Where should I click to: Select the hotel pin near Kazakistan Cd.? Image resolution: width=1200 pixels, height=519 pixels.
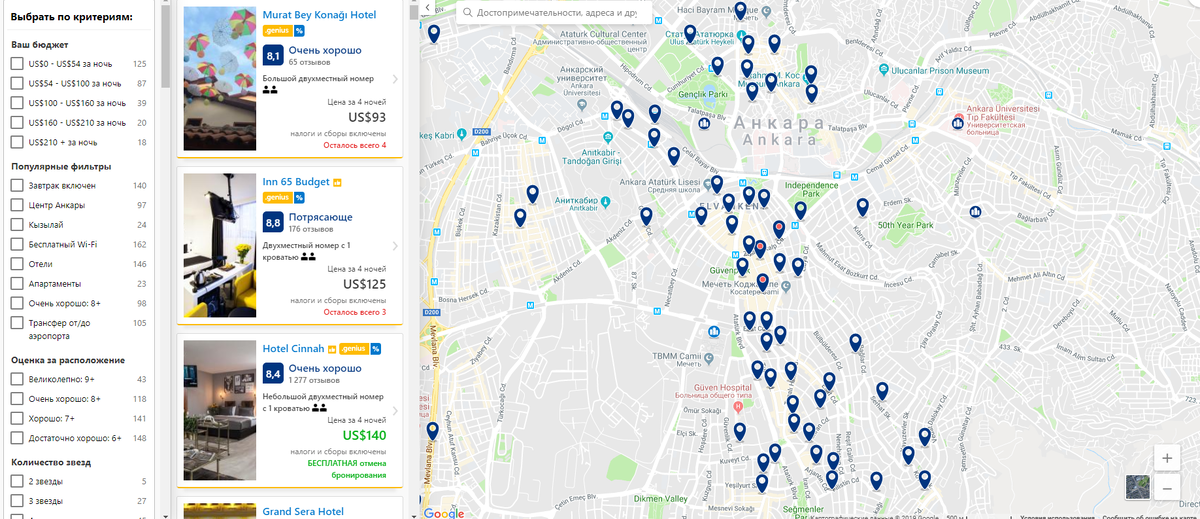click(520, 217)
